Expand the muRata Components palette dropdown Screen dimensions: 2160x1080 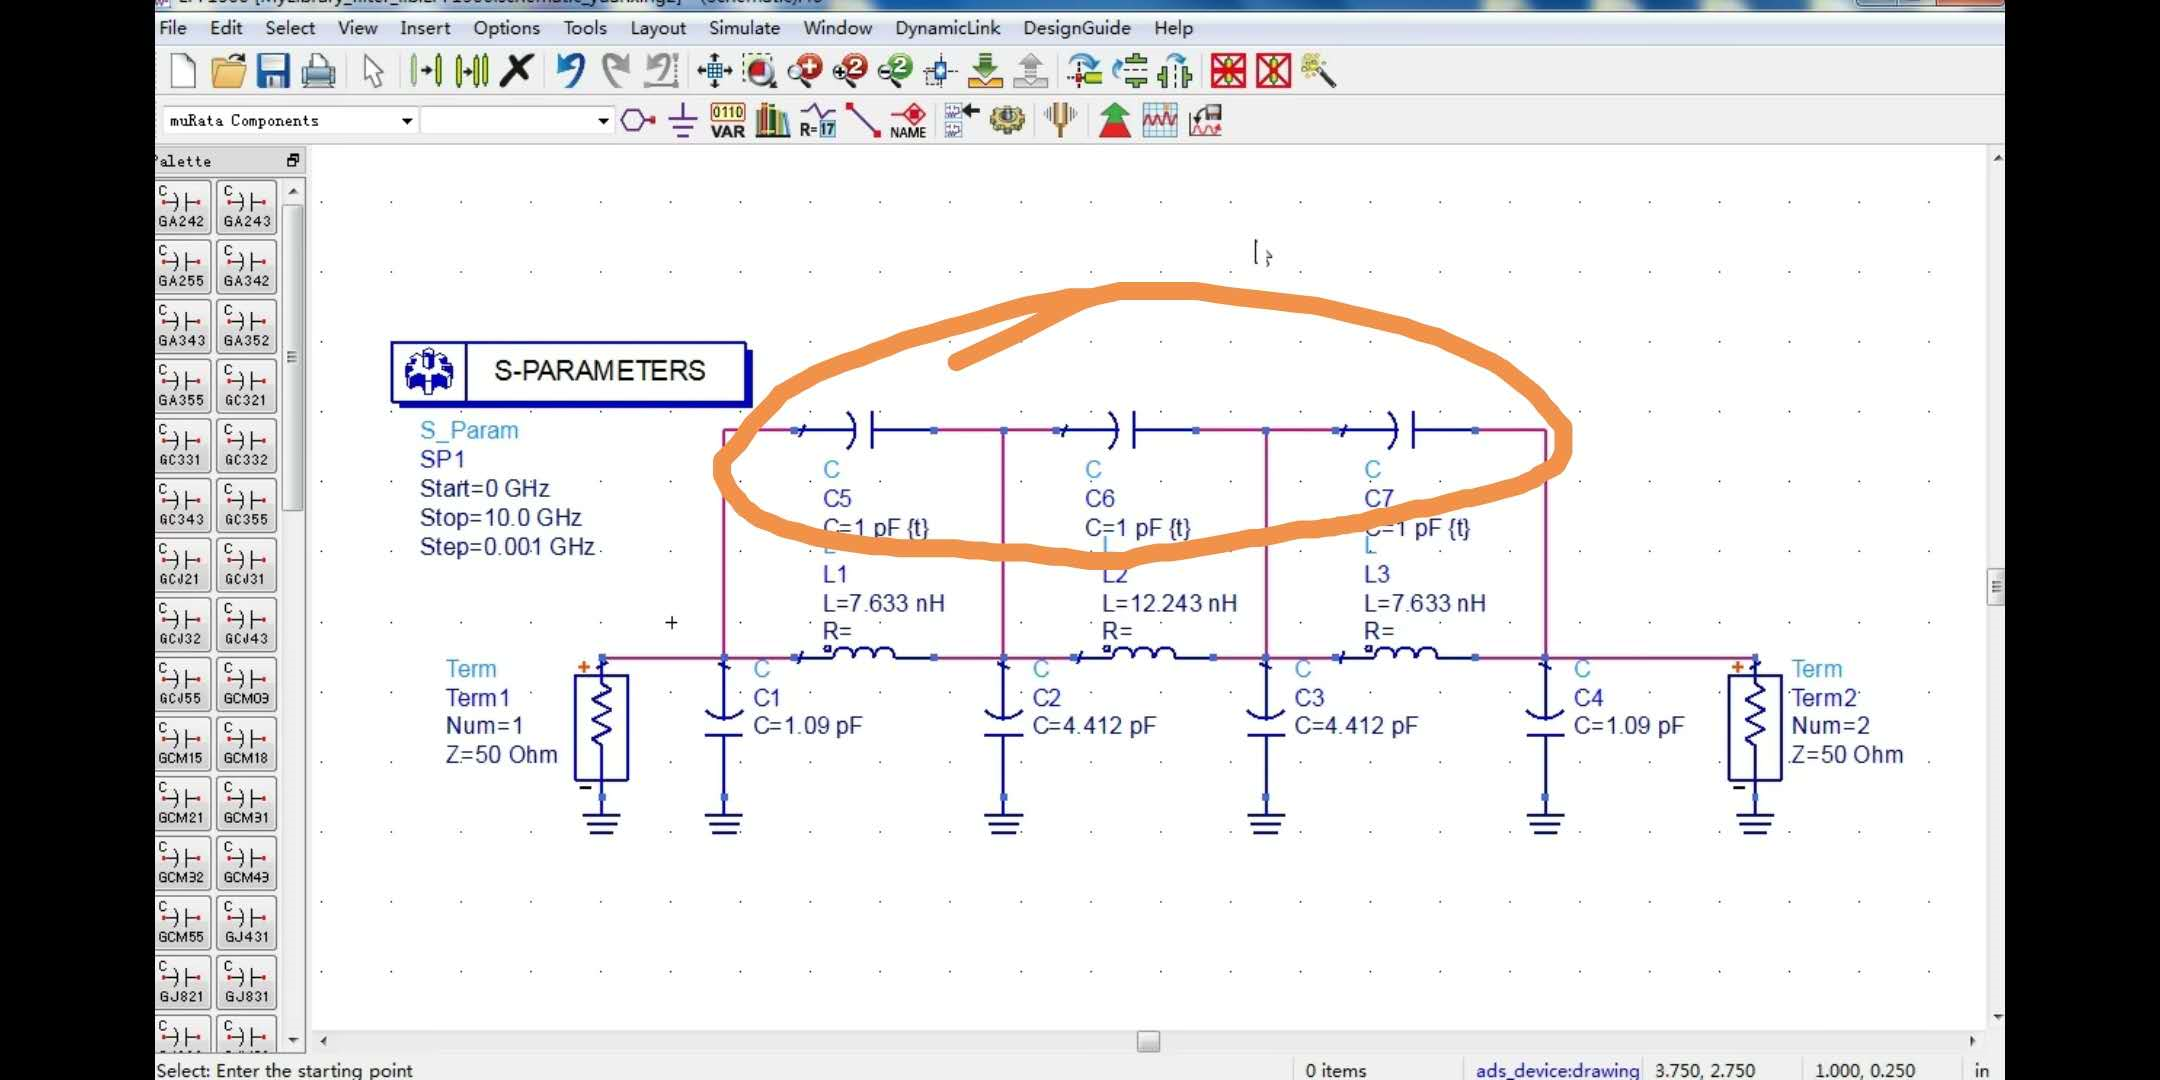[x=407, y=121]
